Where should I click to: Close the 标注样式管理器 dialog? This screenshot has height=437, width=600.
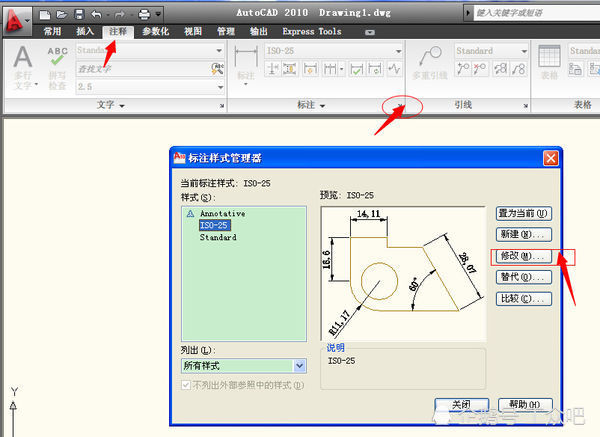coord(551,158)
